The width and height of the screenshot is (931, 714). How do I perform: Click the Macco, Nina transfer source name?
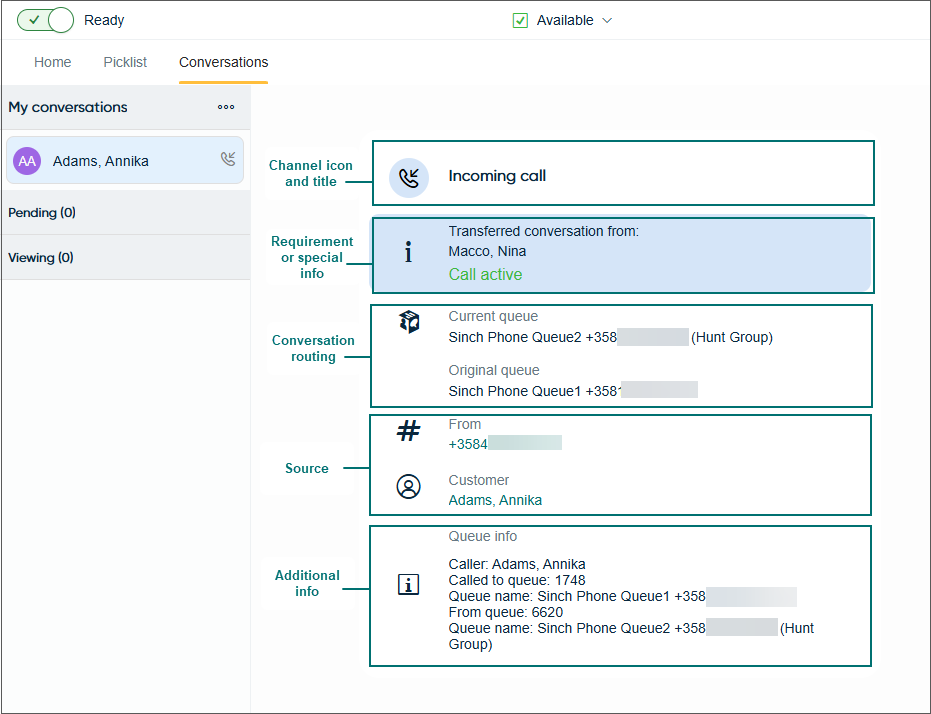click(487, 252)
